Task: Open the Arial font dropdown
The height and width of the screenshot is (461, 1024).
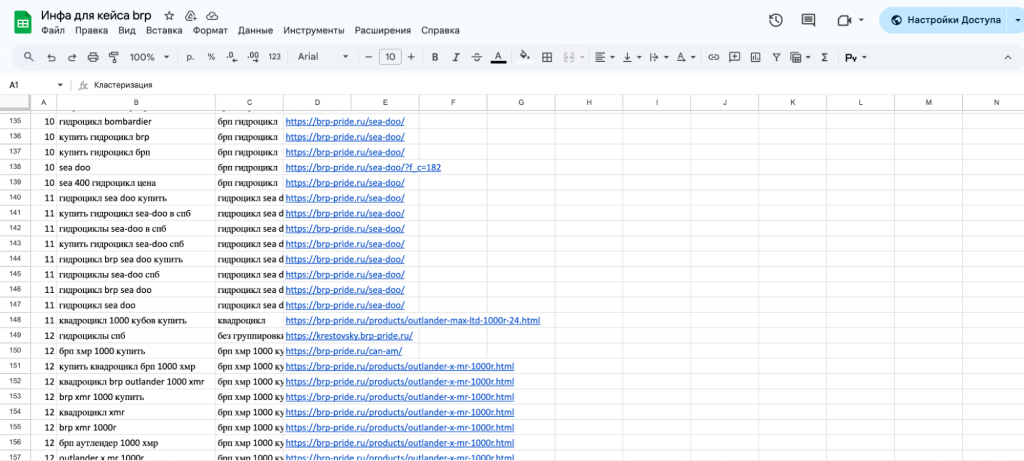Action: (x=323, y=57)
